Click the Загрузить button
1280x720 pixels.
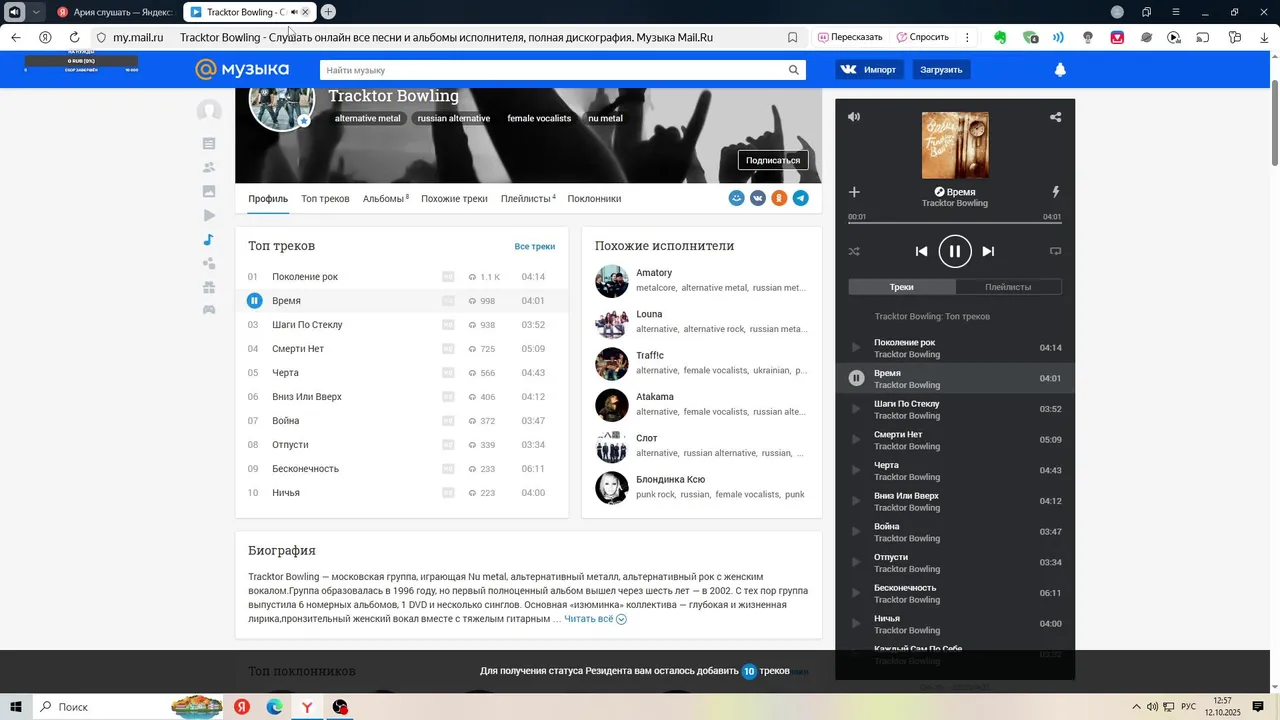pyautogui.click(x=941, y=70)
